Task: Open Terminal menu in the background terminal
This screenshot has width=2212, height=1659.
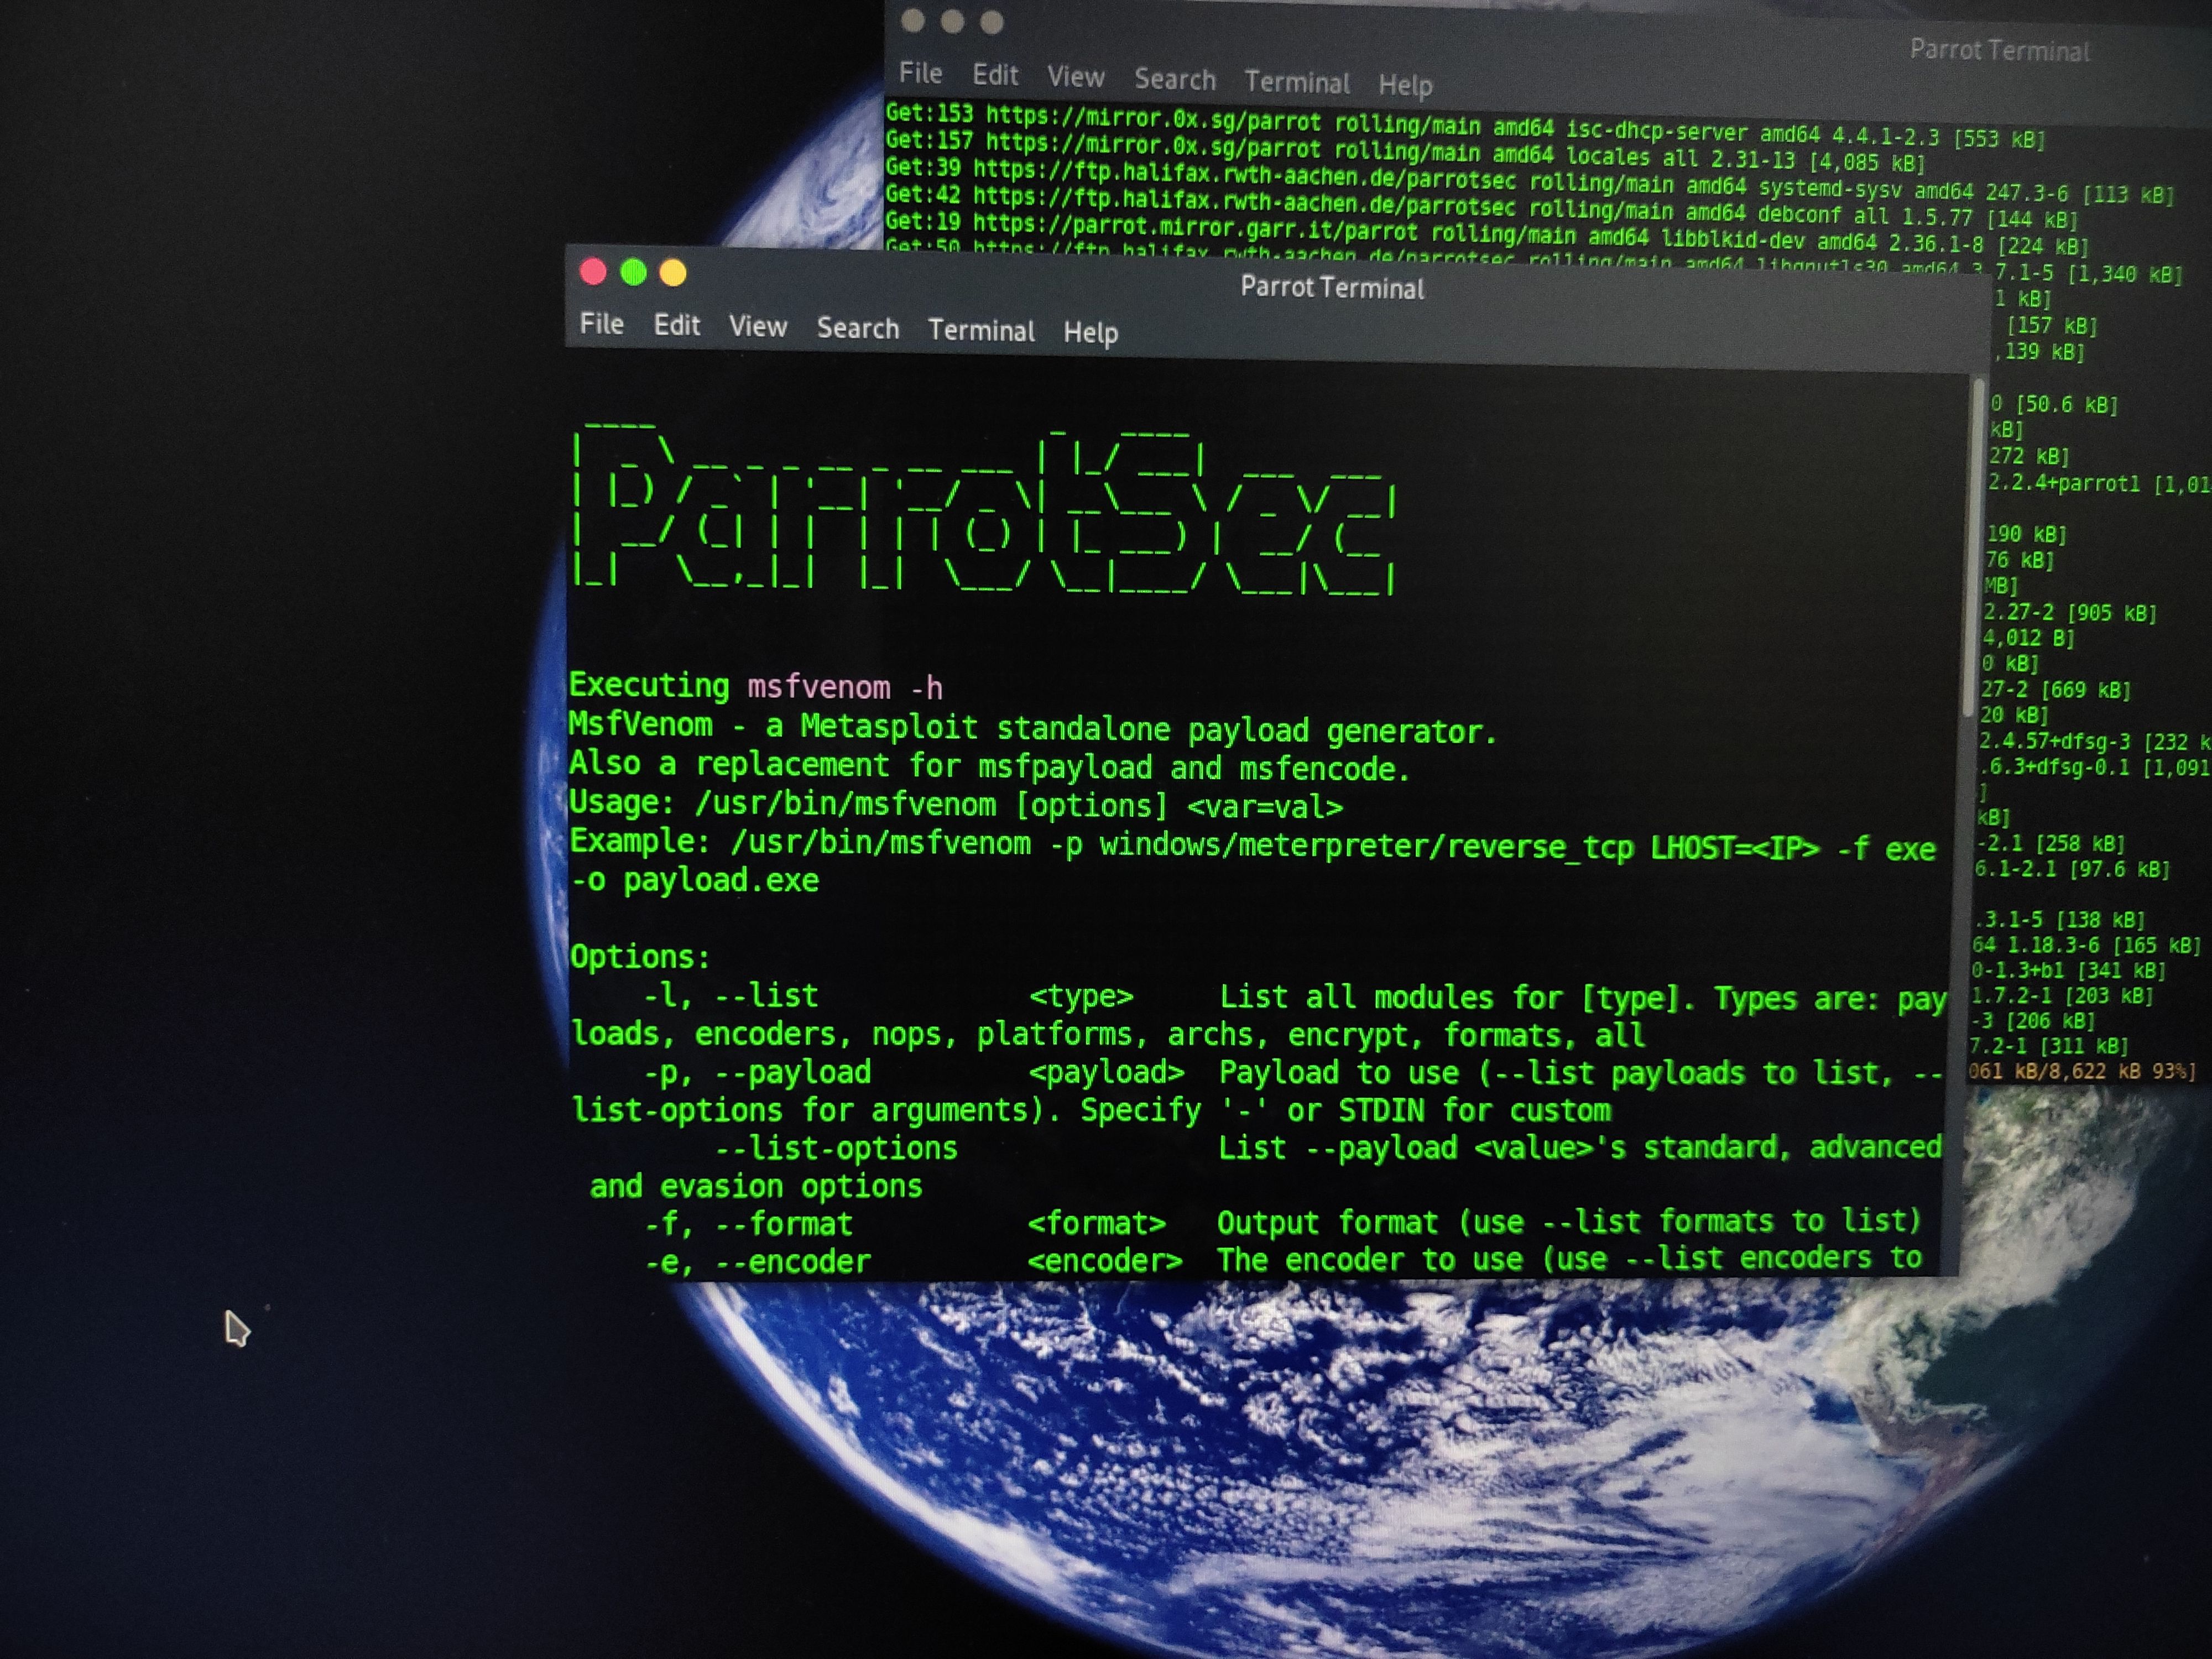Action: [1296, 82]
